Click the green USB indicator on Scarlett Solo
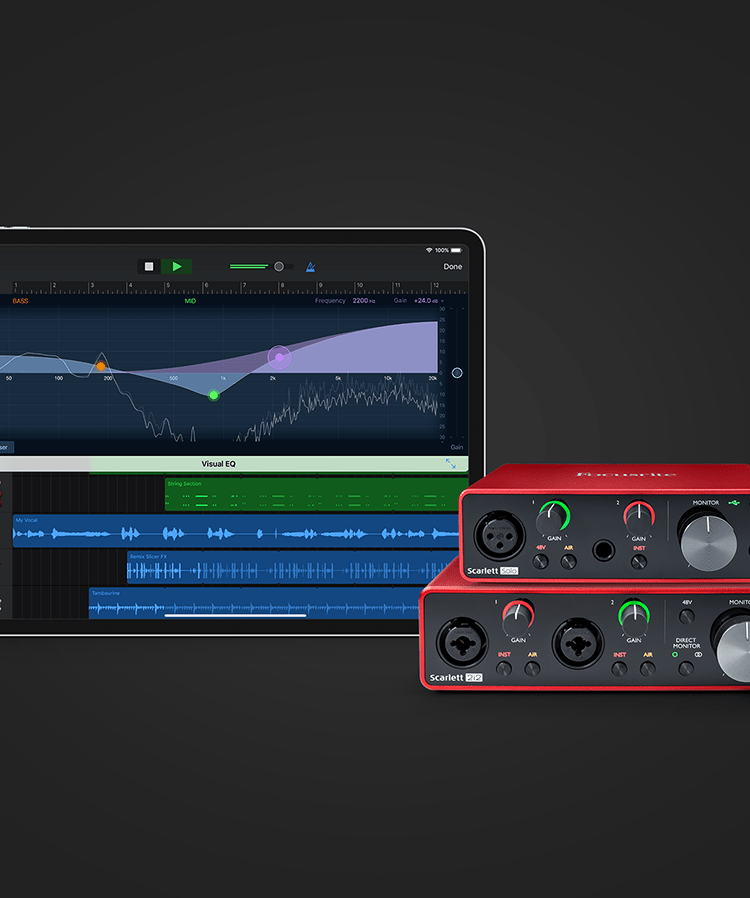This screenshot has width=750, height=898. pos(734,503)
